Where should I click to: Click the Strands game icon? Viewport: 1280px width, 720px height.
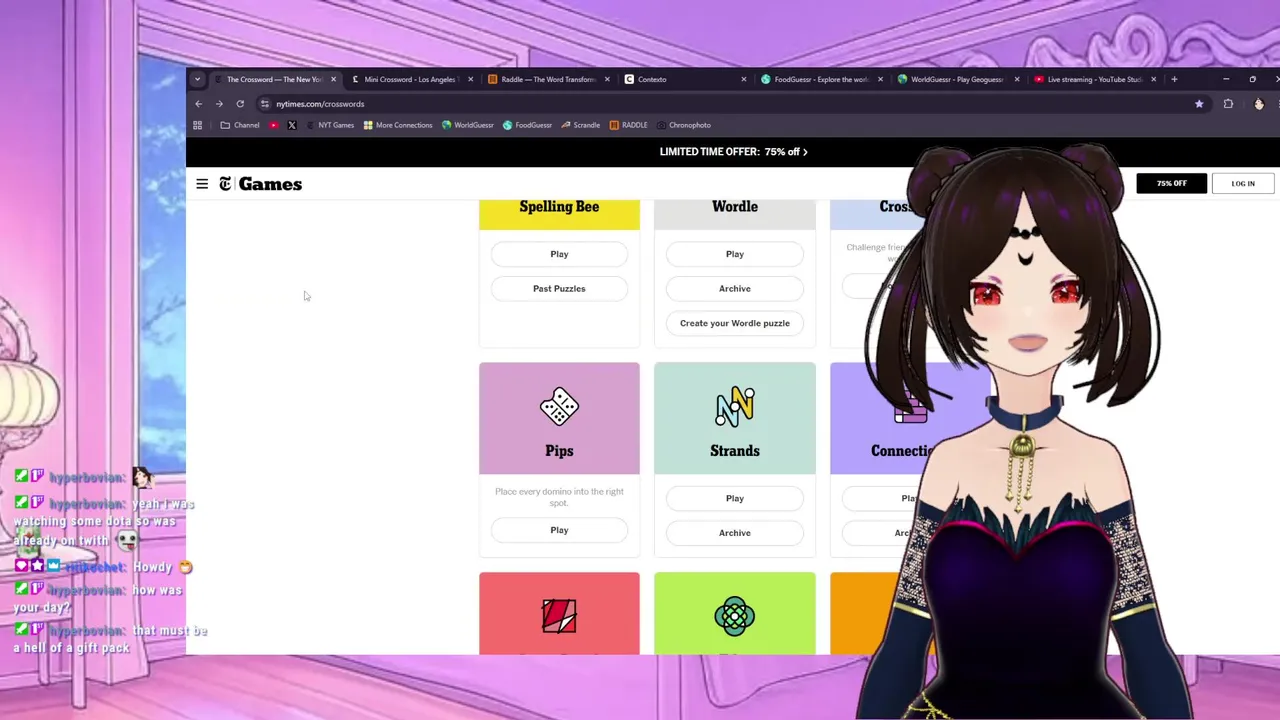(x=735, y=406)
